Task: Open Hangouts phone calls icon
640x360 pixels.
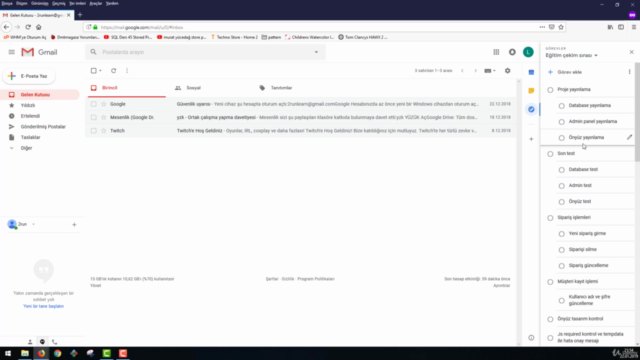Action: (x=54, y=342)
